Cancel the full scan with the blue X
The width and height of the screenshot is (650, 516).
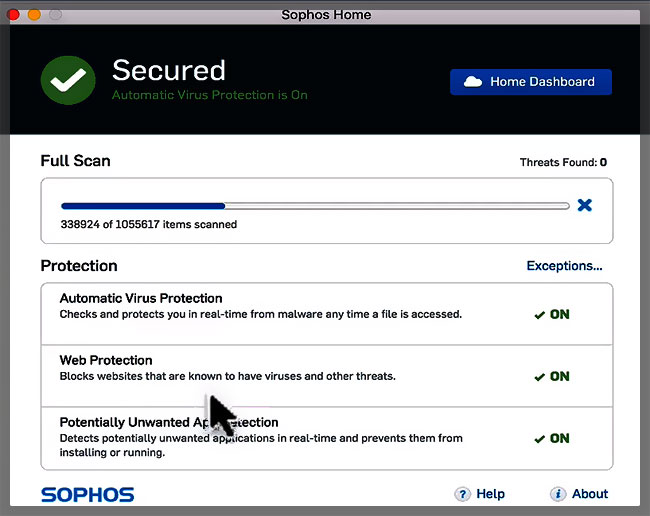click(x=585, y=205)
